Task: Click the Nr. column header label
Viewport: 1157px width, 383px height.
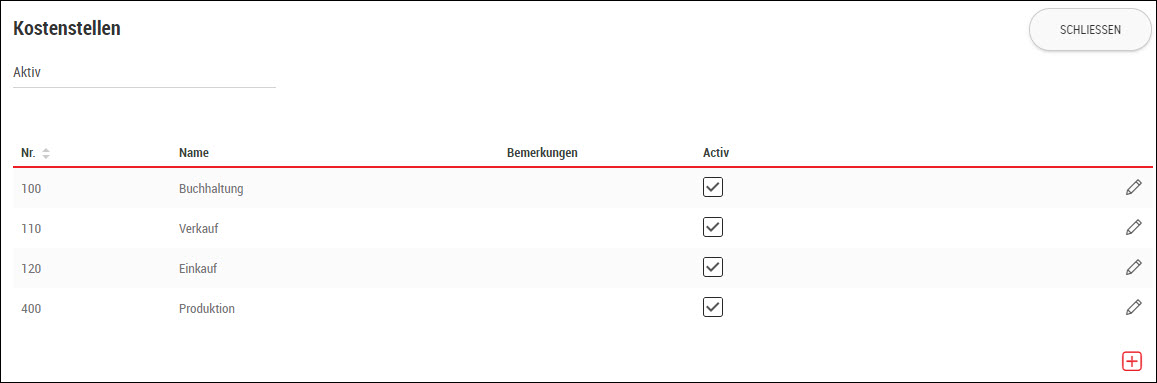Action: click(28, 153)
